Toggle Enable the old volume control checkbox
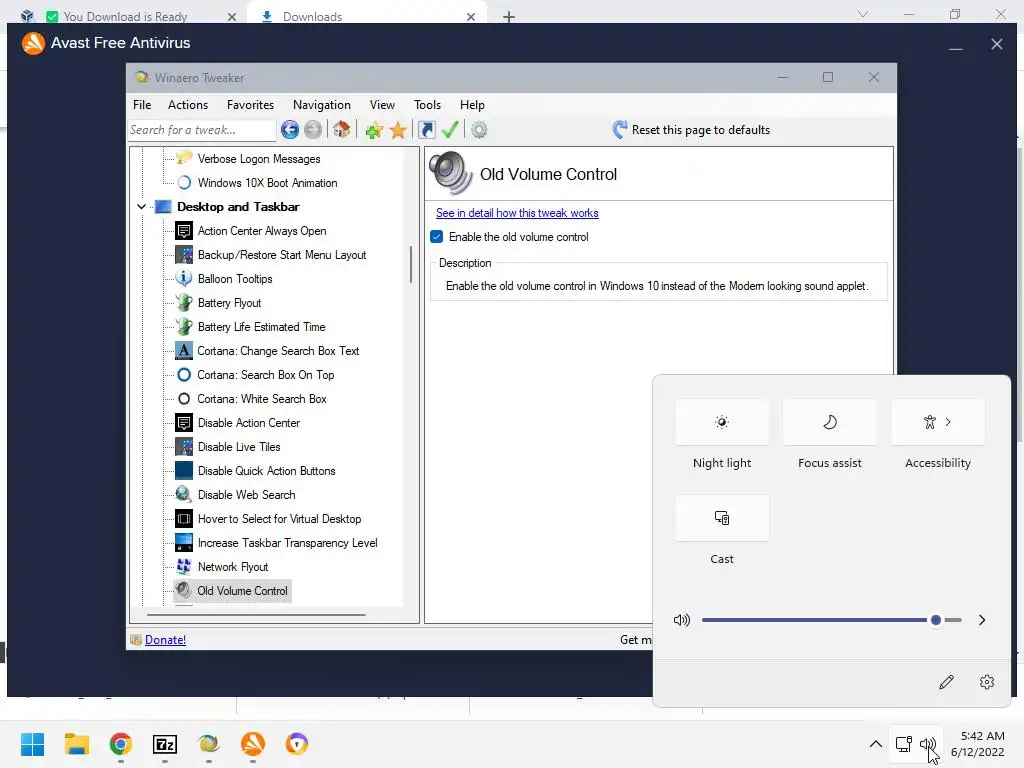 (437, 236)
